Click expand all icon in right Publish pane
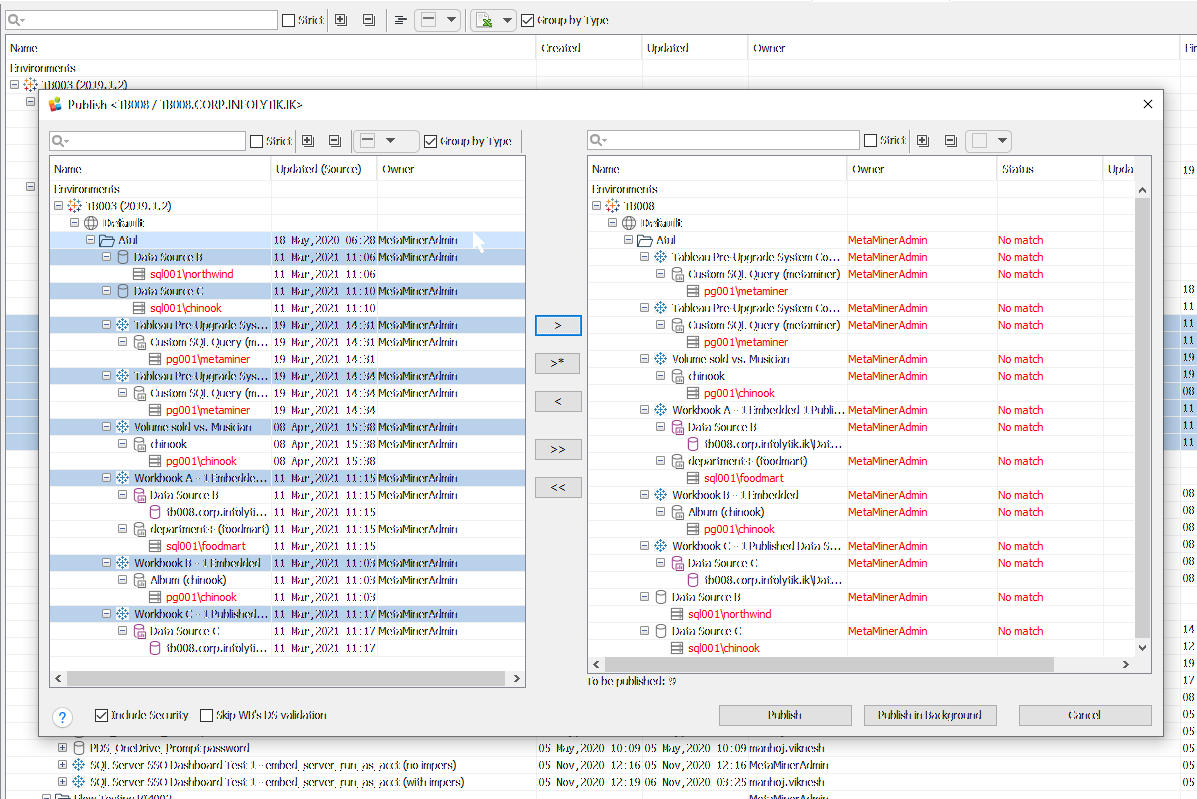Viewport: 1197px width, 799px height. [x=923, y=140]
